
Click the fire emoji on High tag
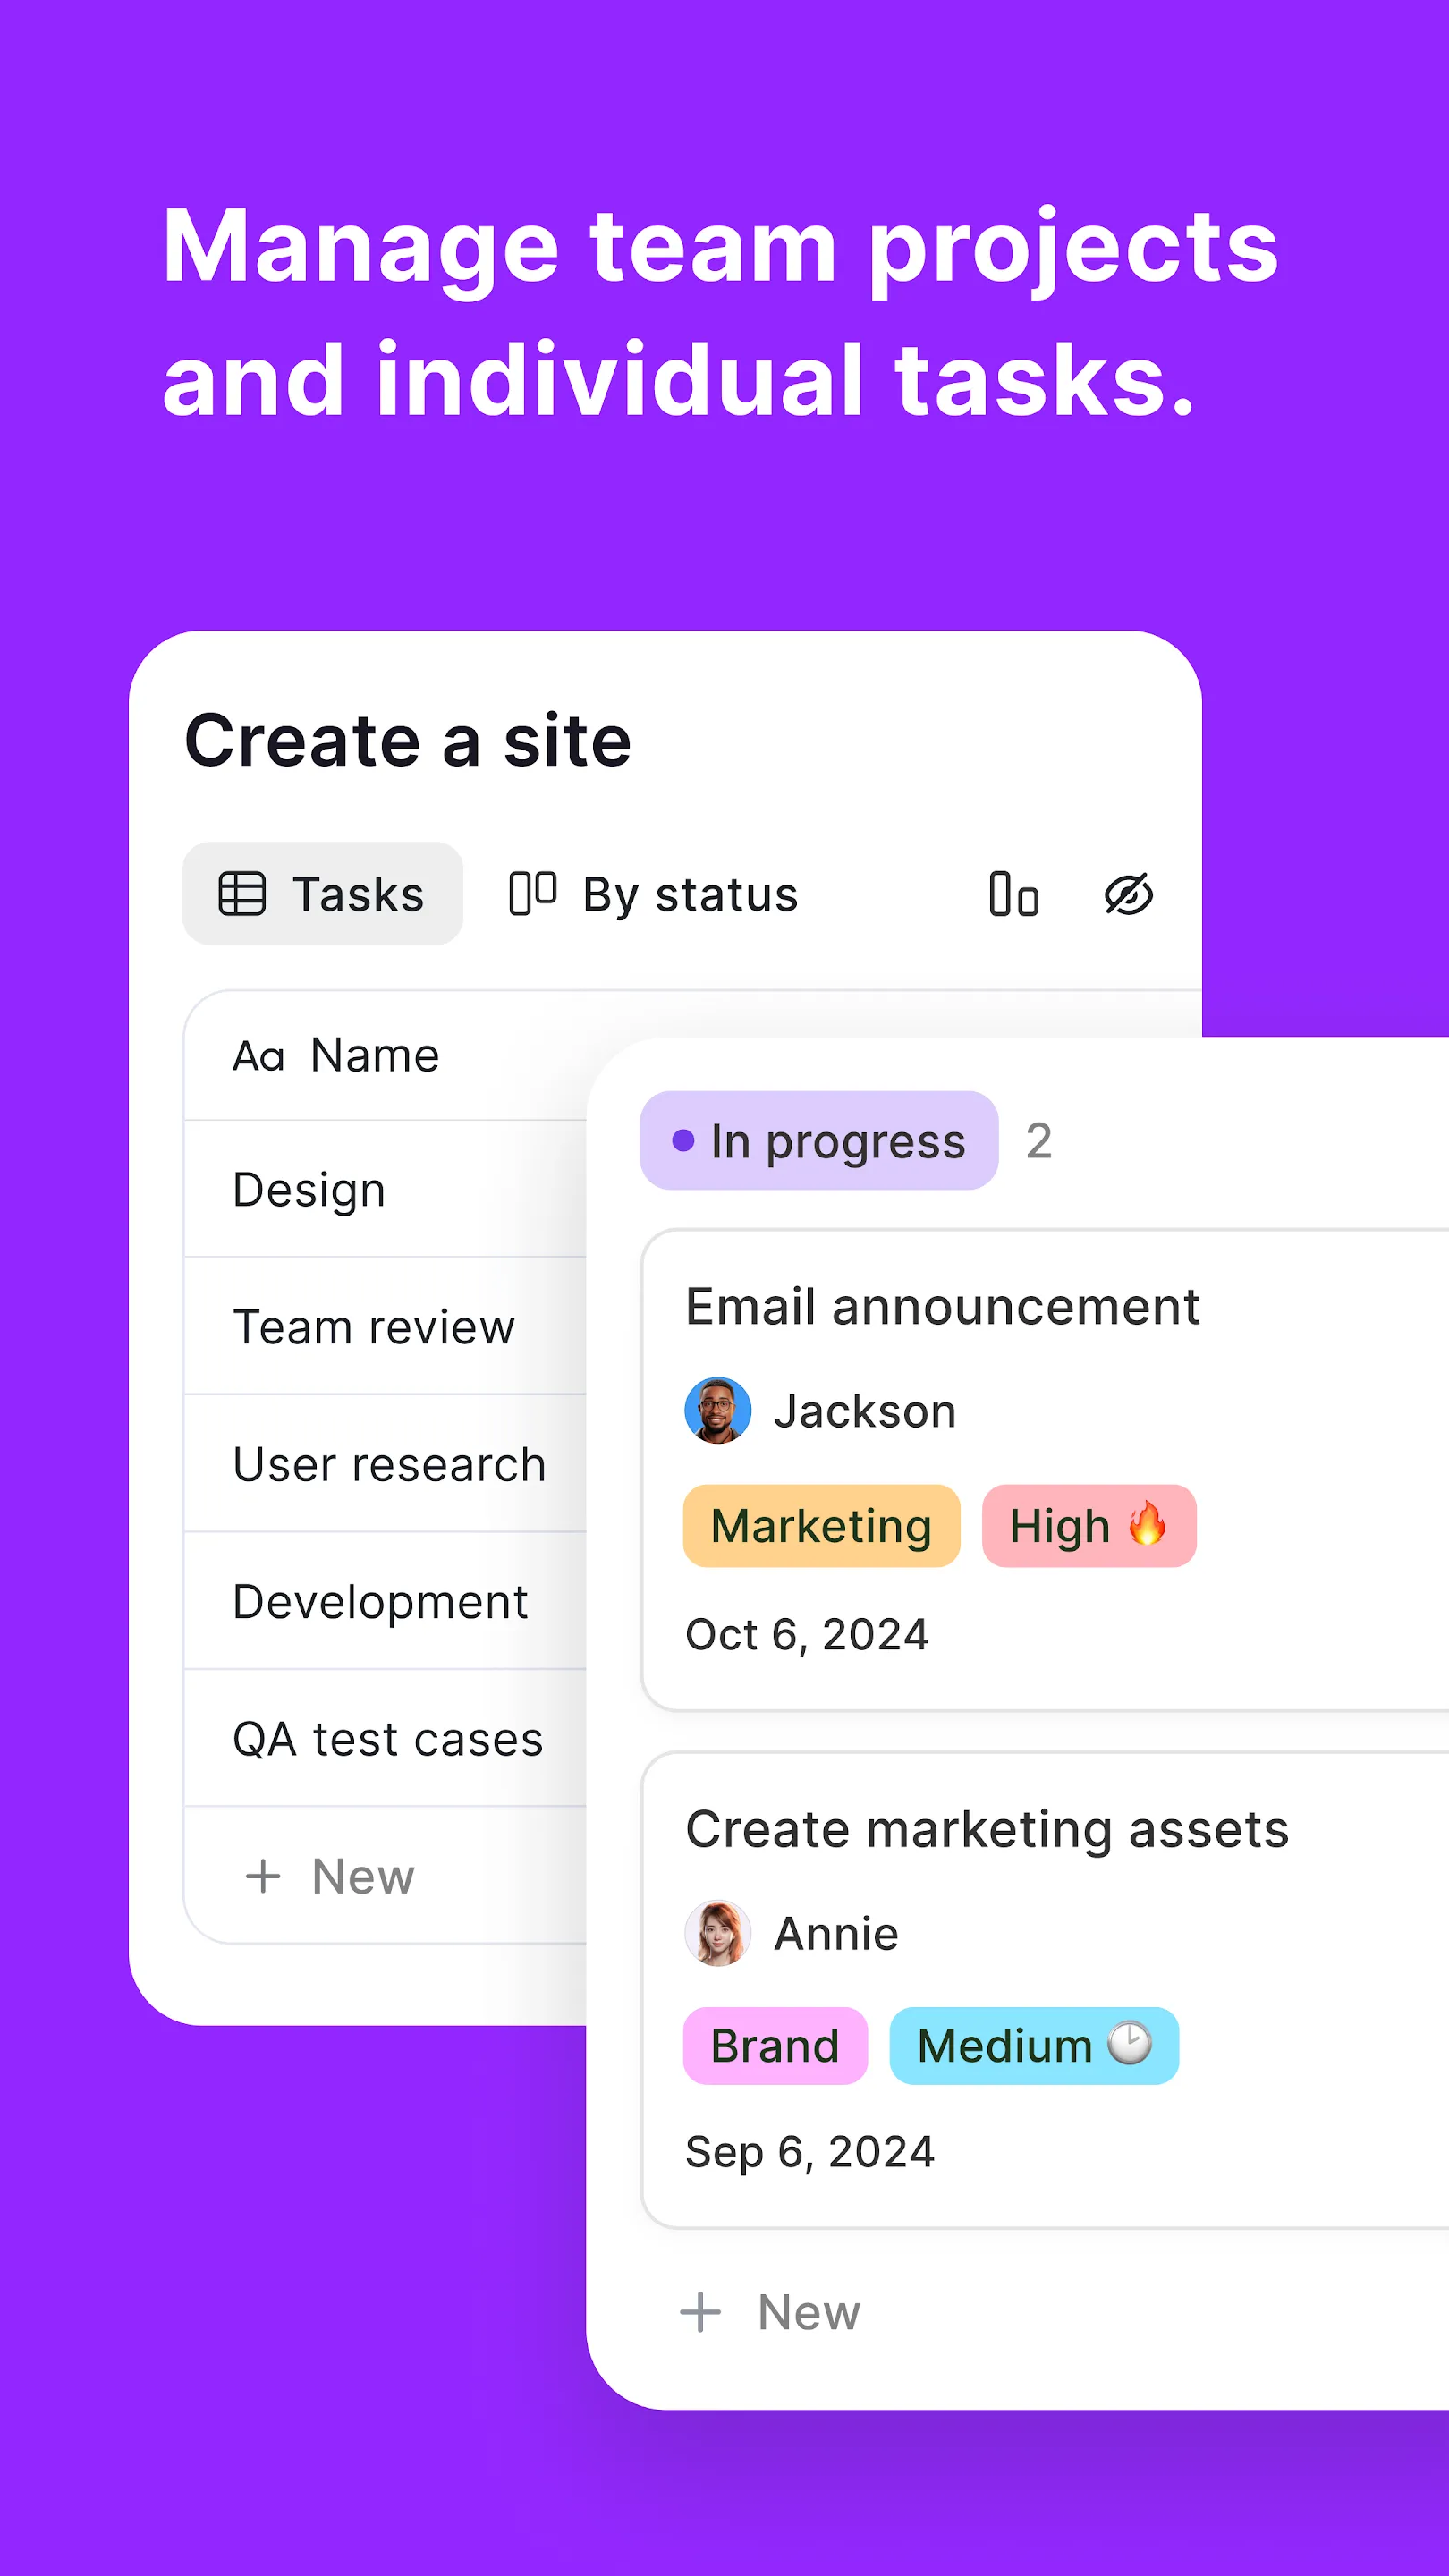(x=1147, y=1523)
